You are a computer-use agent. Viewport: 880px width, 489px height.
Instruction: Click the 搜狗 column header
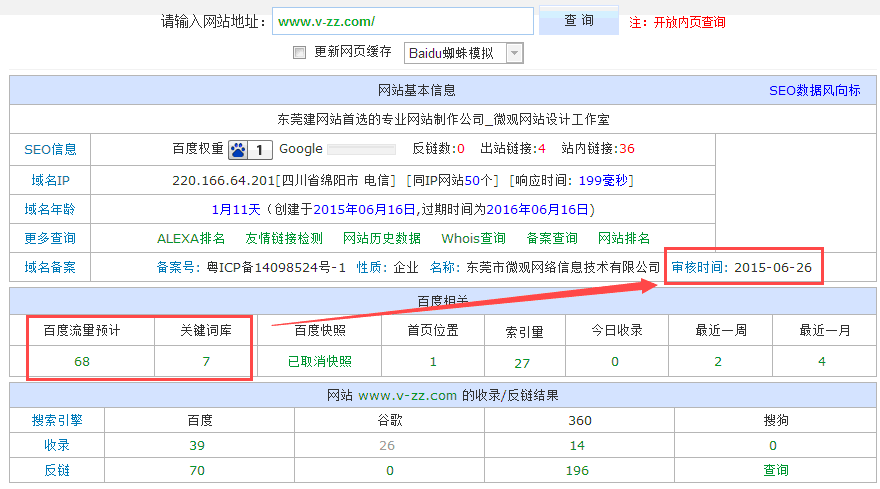[776, 421]
